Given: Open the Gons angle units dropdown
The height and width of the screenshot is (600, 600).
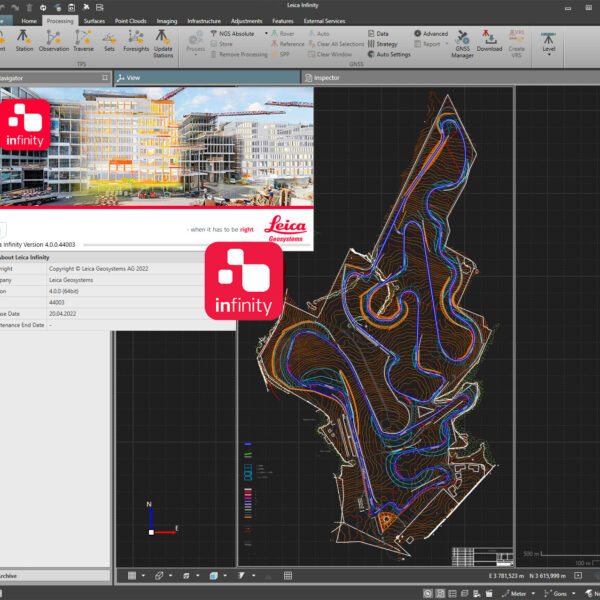Looking at the screenshot, I should tap(574, 593).
